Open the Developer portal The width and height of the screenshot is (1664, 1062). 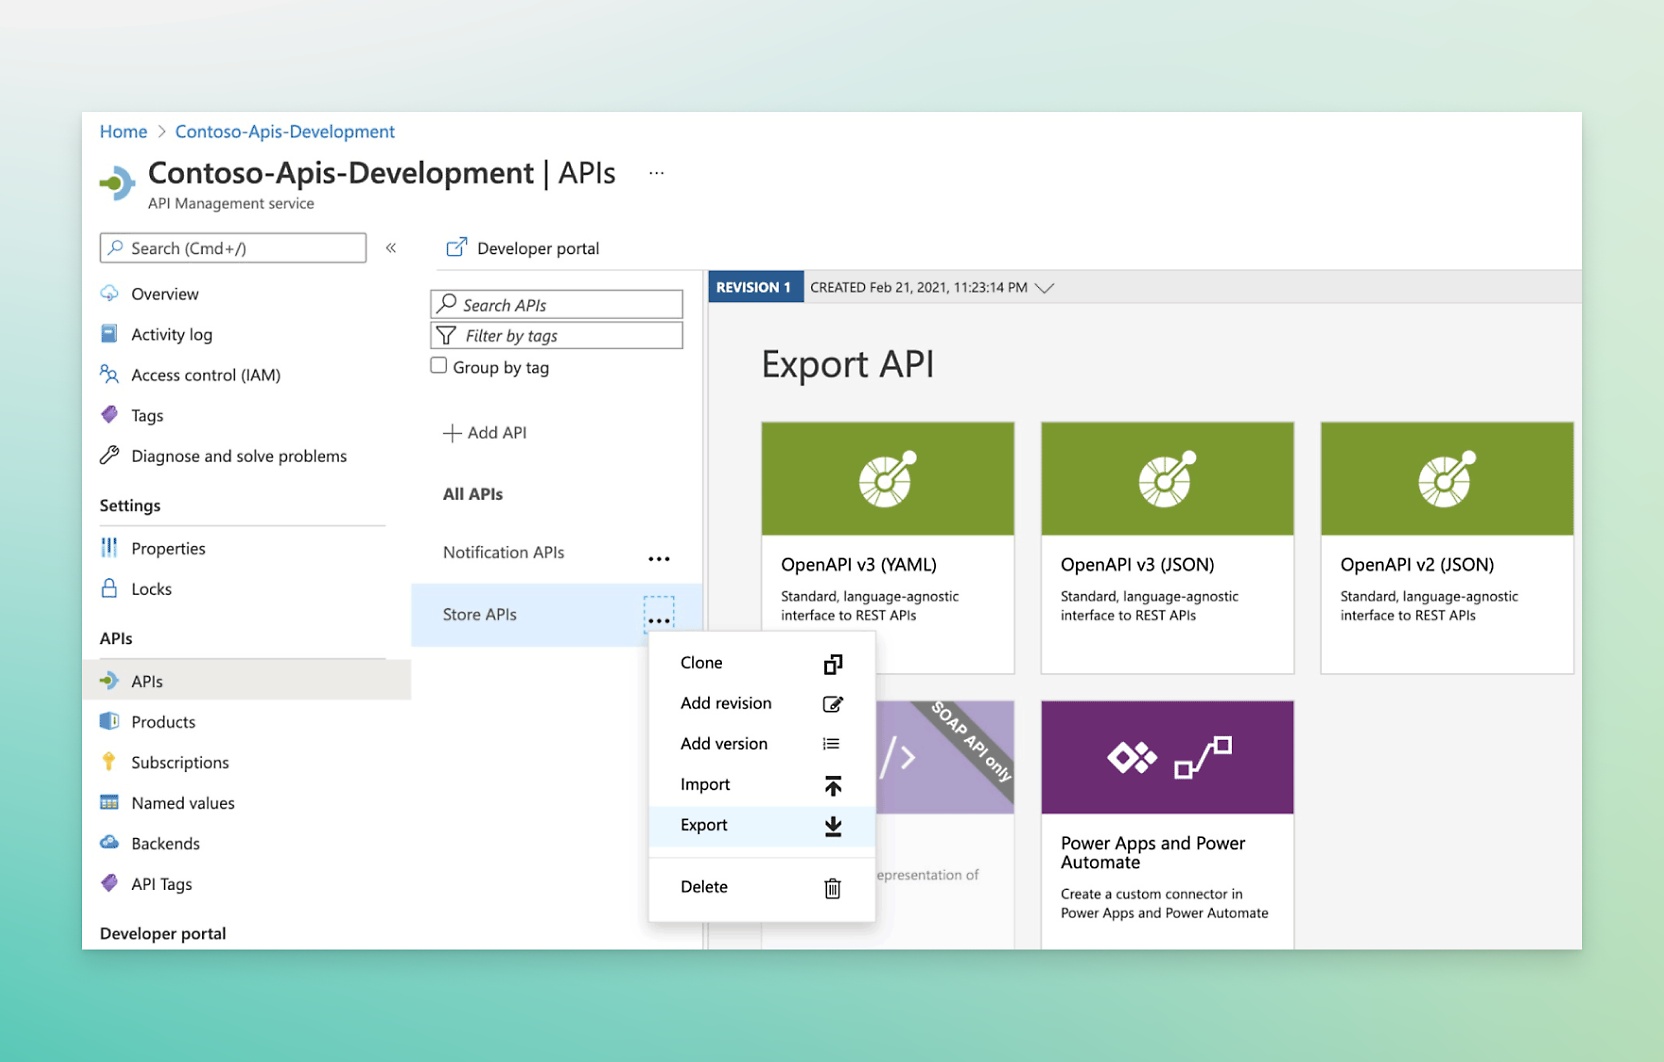536,248
